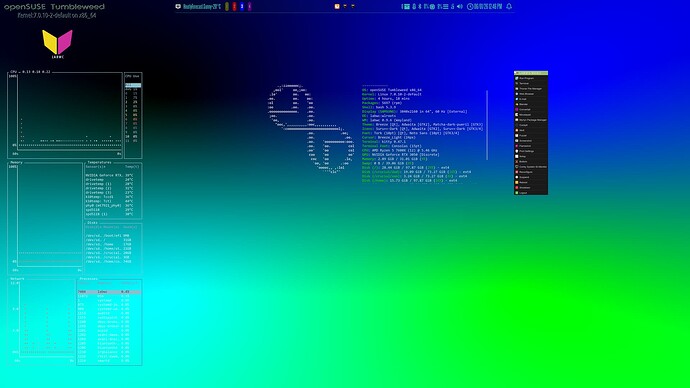Switch to blue workspace 3 button
690x388 pixels.
tap(242, 7)
